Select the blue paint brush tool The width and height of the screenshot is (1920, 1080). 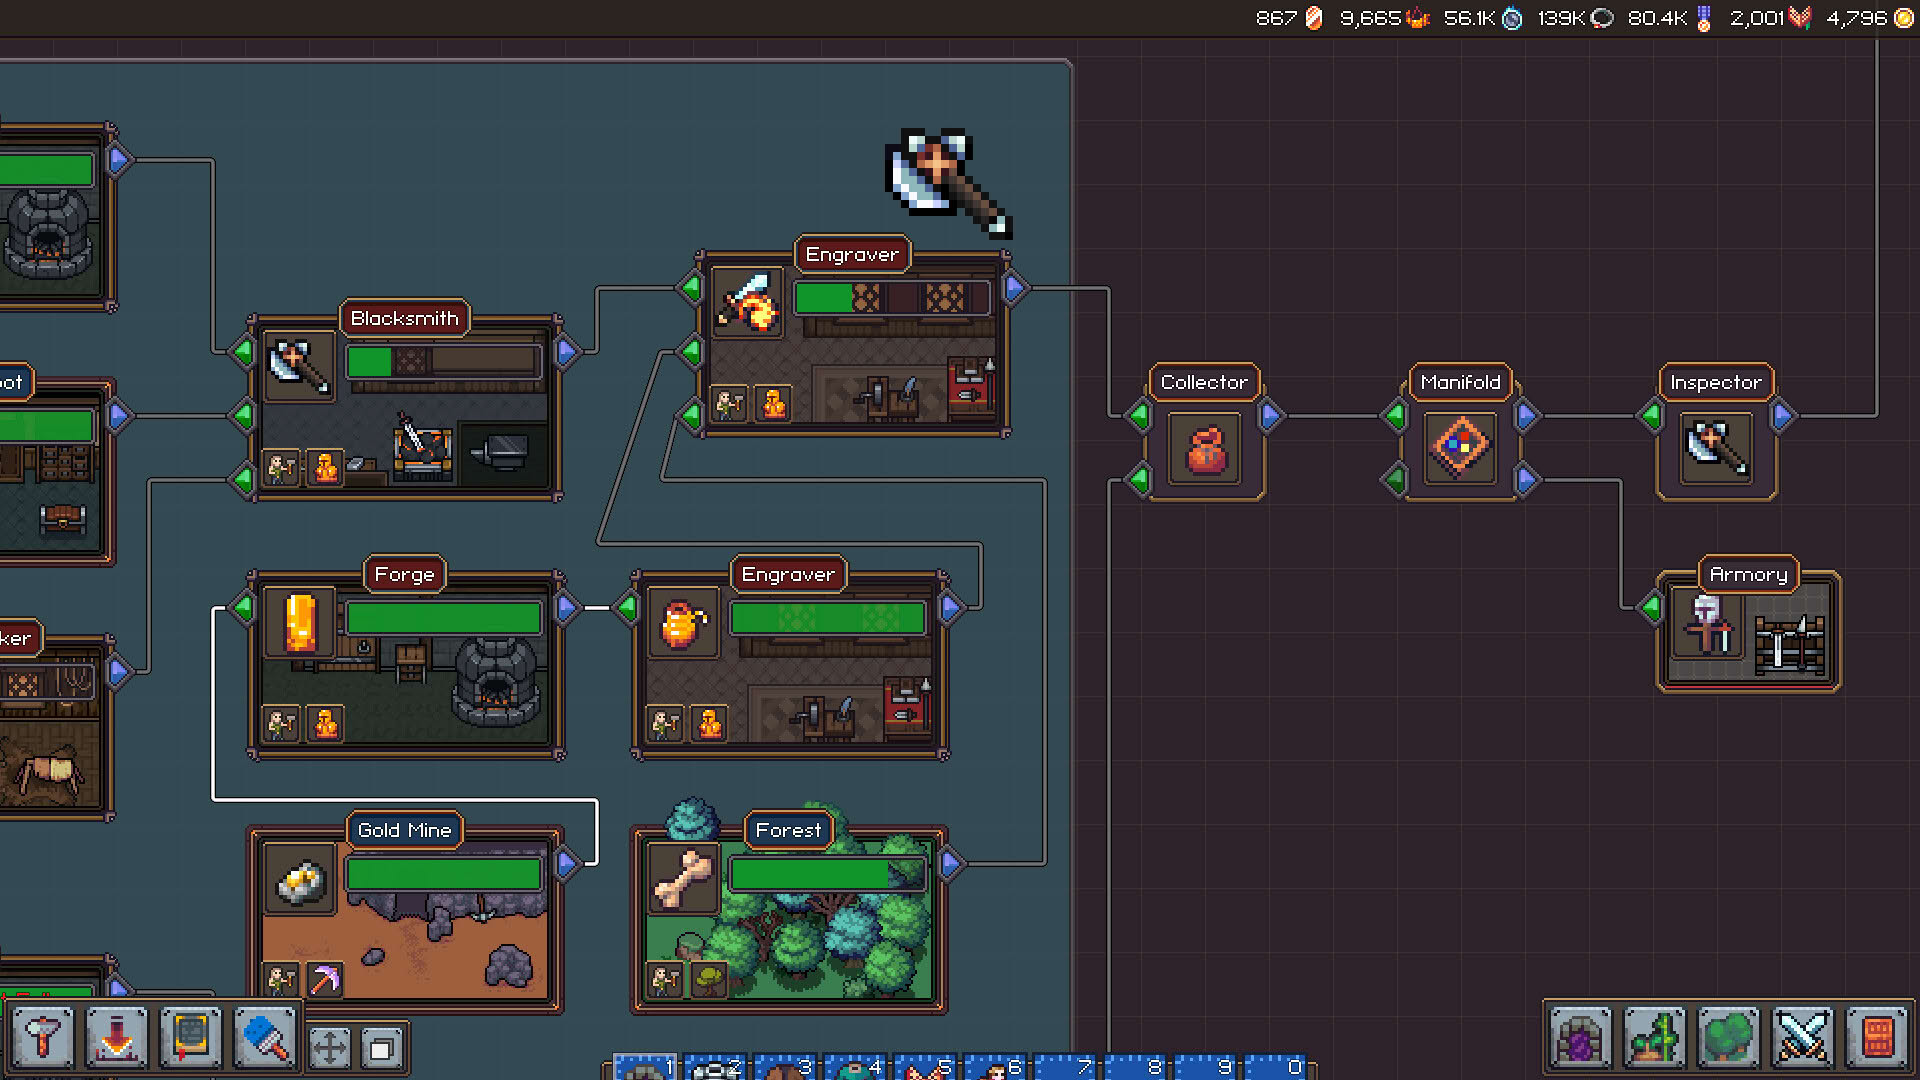point(265,1037)
